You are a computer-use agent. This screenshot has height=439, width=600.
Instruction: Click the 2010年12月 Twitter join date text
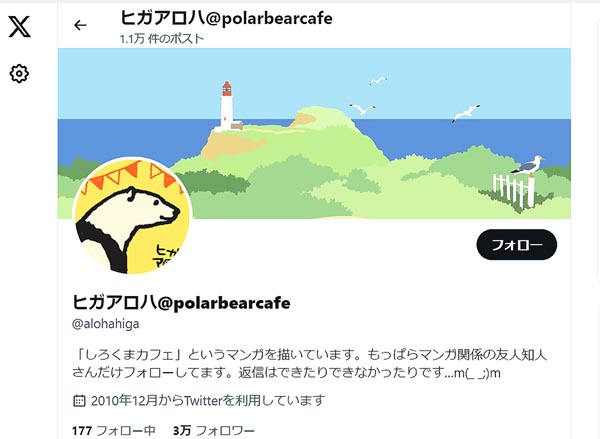pyautogui.click(x=208, y=401)
